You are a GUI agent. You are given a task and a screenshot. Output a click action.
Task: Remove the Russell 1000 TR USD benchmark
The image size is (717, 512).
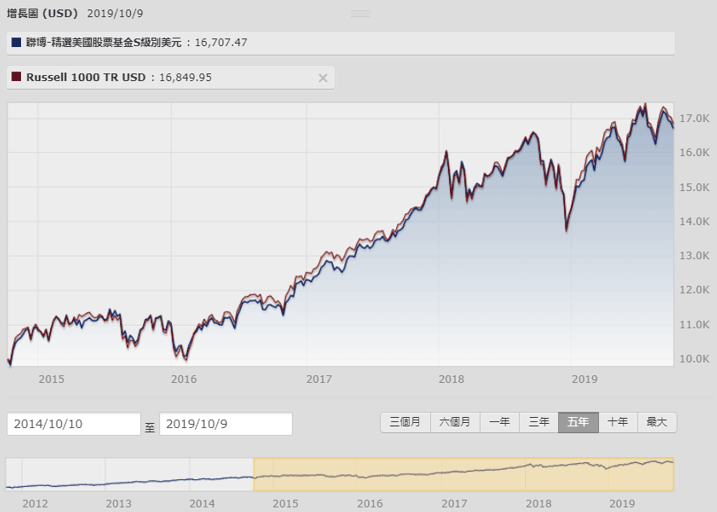322,78
